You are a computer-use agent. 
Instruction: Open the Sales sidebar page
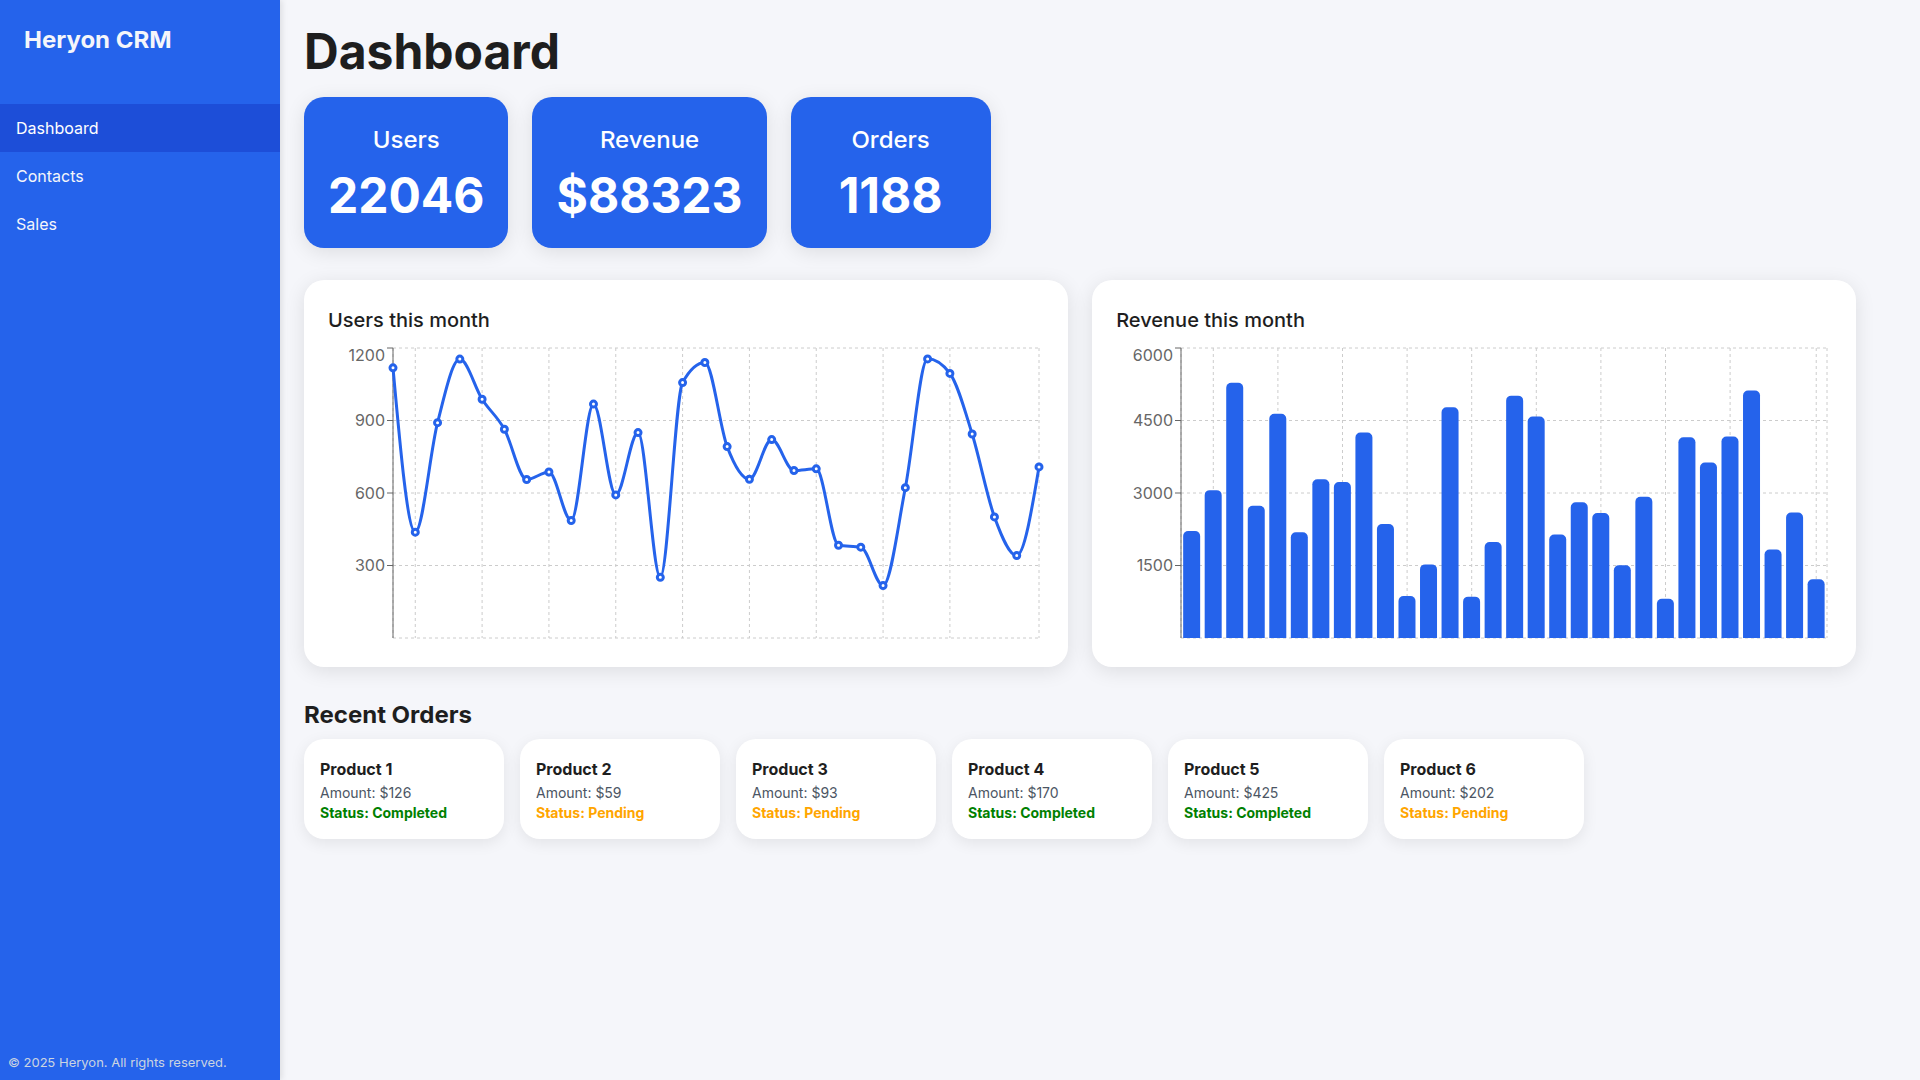pos(37,224)
